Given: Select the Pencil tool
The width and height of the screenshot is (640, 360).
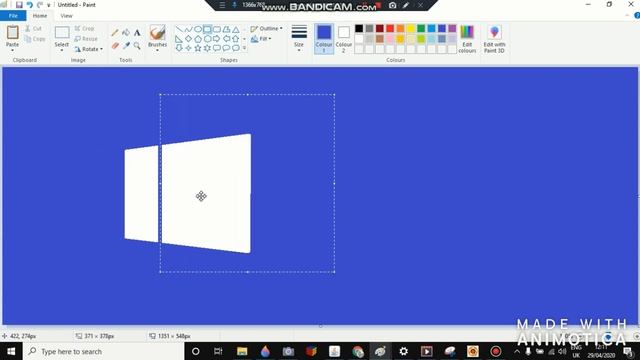Looking at the screenshot, I should pyautogui.click(x=115, y=32).
